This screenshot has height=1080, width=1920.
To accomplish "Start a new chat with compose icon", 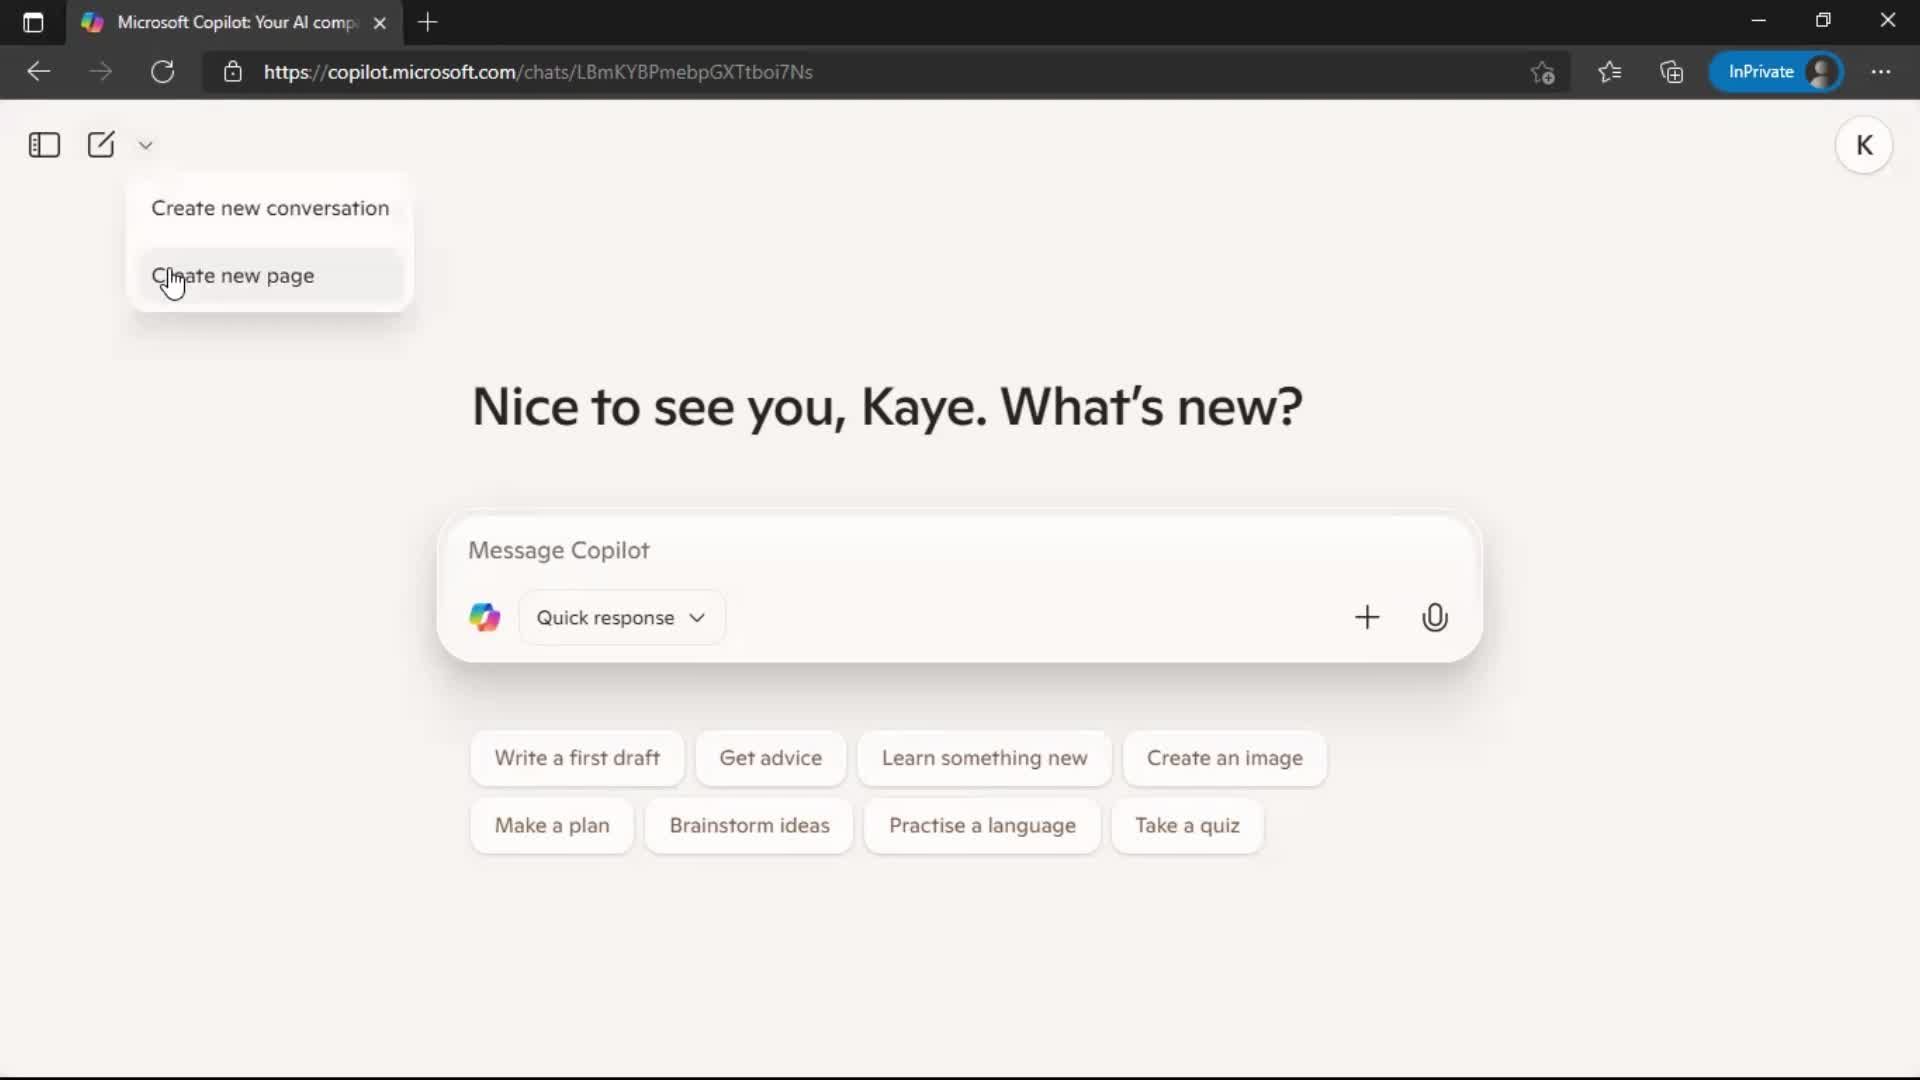I will 101,145.
